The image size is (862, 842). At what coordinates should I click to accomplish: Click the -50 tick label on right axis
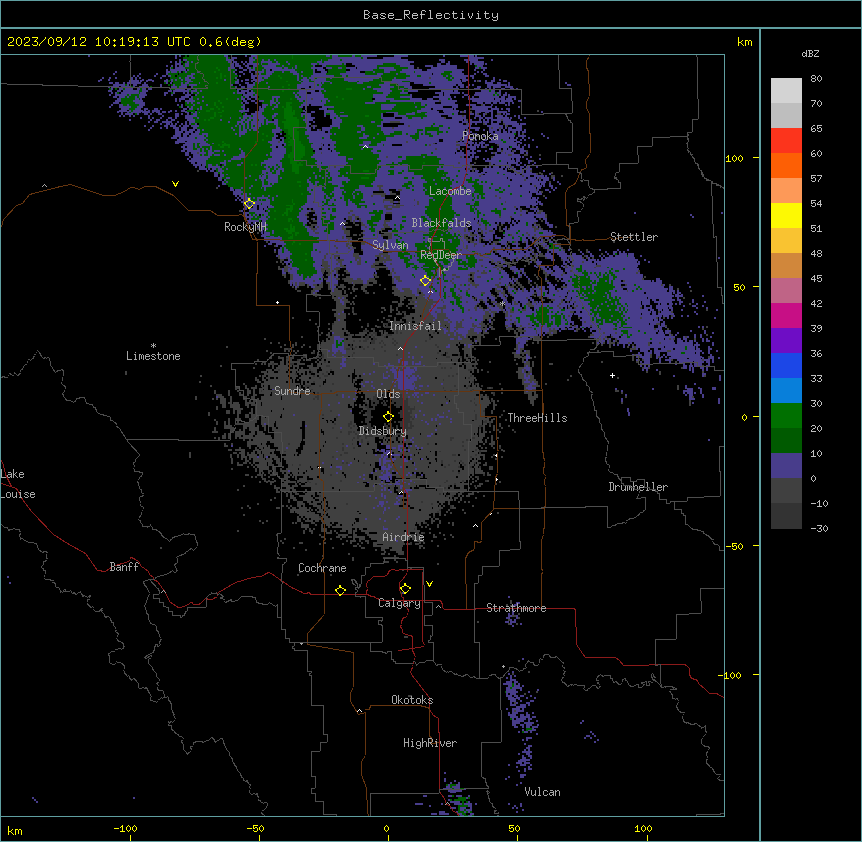pyautogui.click(x=734, y=546)
